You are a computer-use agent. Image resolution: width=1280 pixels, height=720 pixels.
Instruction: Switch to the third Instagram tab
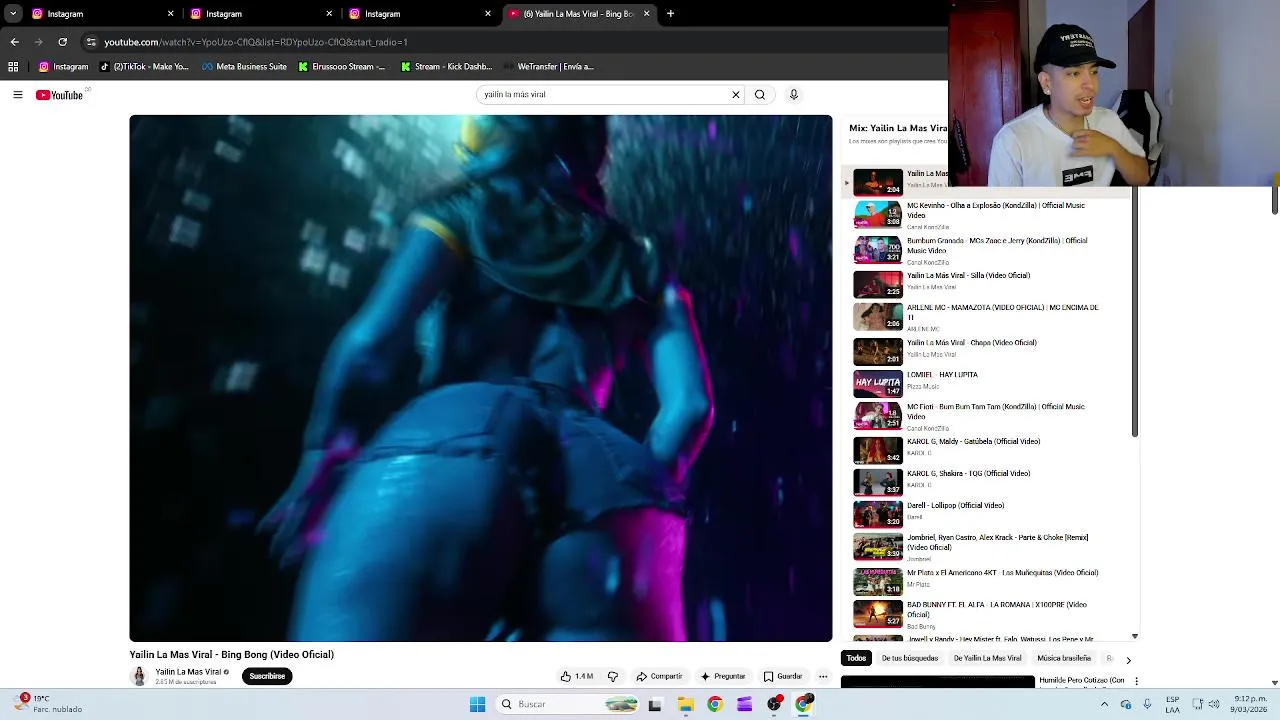click(x=418, y=14)
